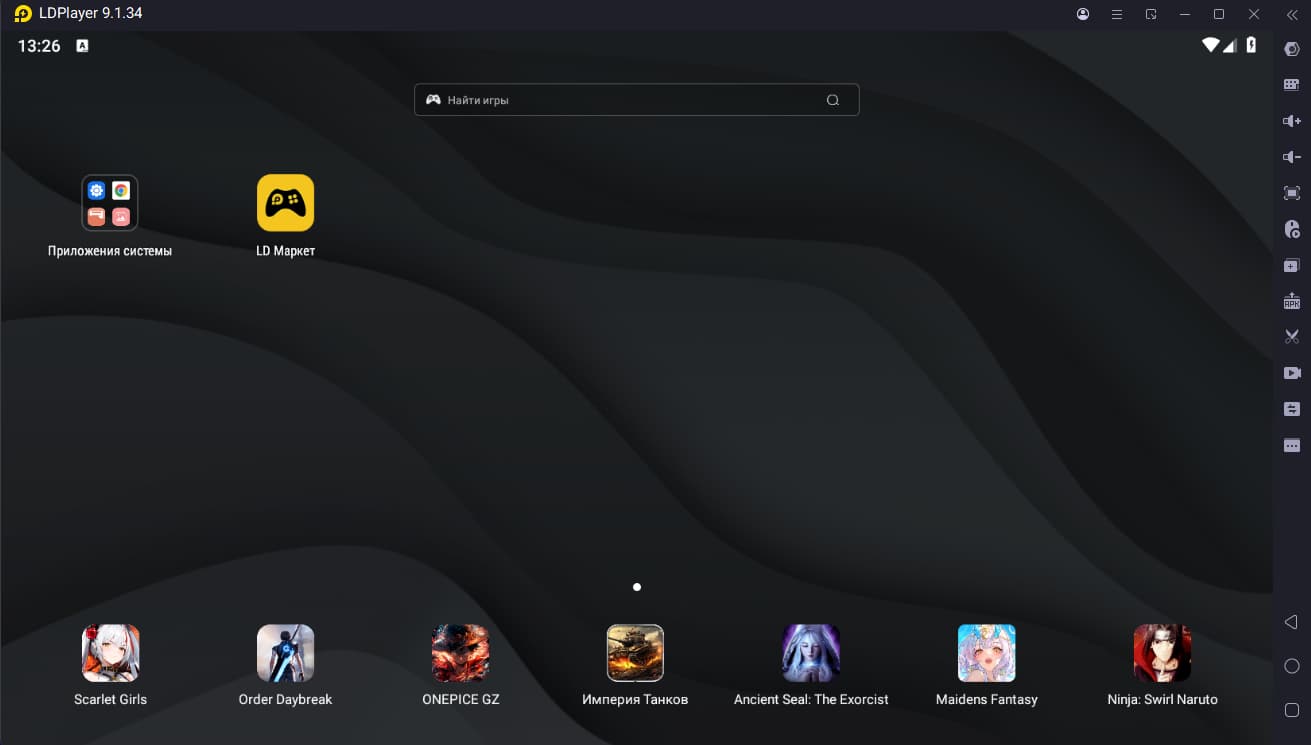Screen dimensions: 1311x745
Task: Collapse the sidebar with double-chevron icon
Action: 1291,14
